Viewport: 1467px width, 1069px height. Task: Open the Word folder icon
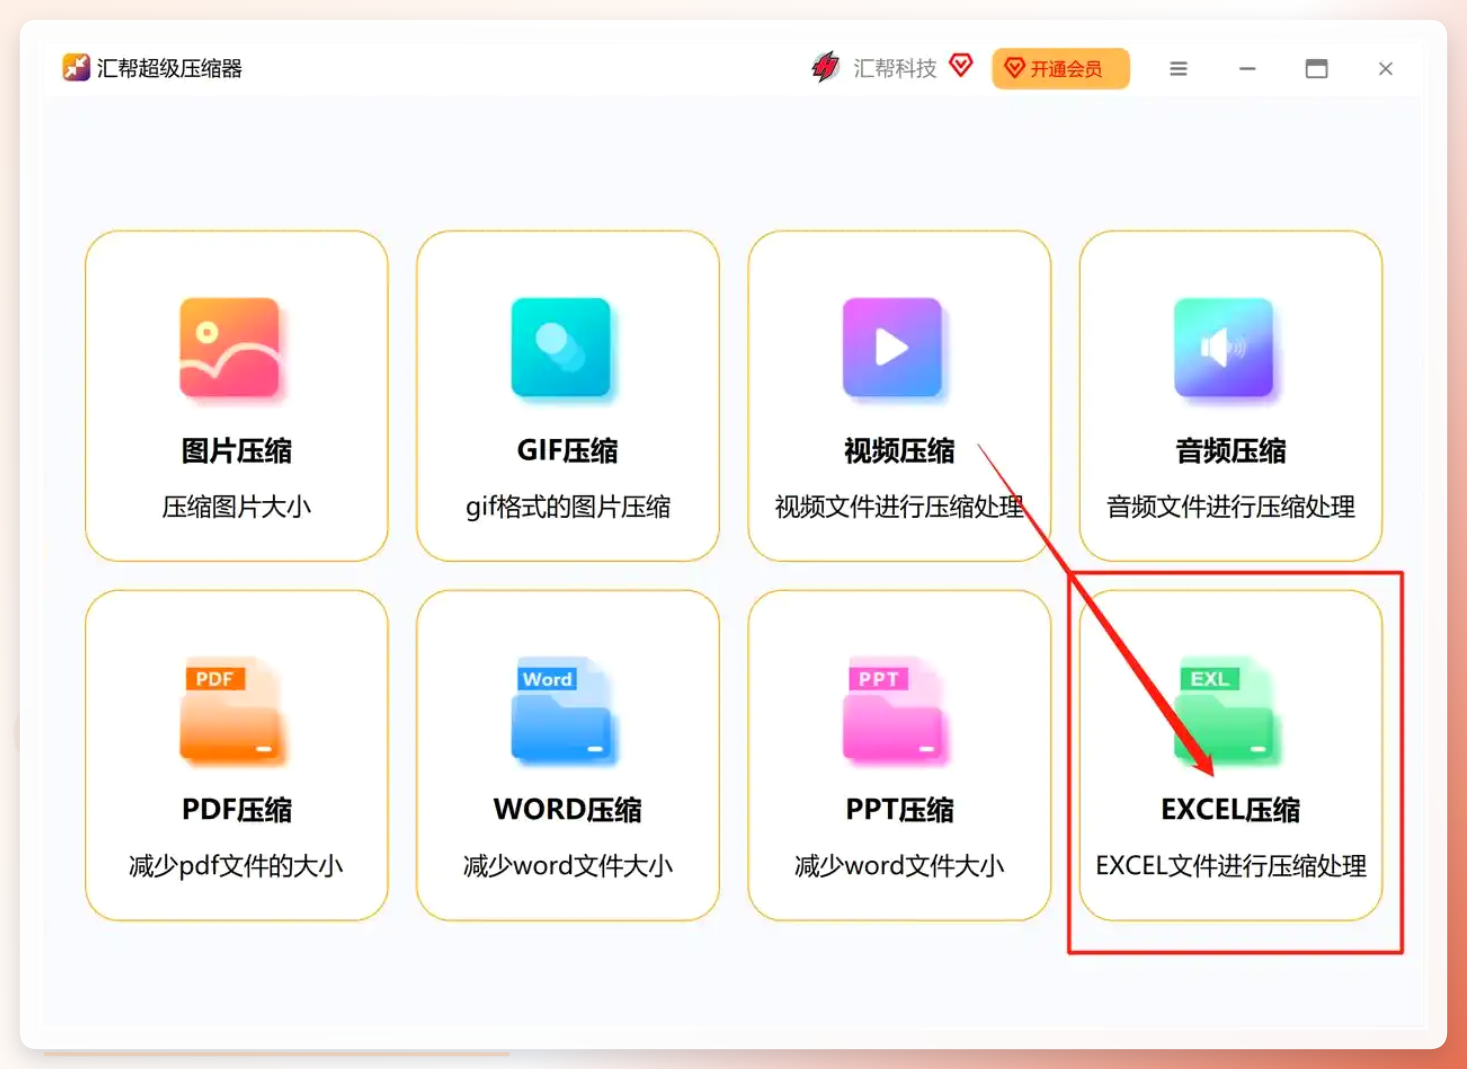click(562, 711)
